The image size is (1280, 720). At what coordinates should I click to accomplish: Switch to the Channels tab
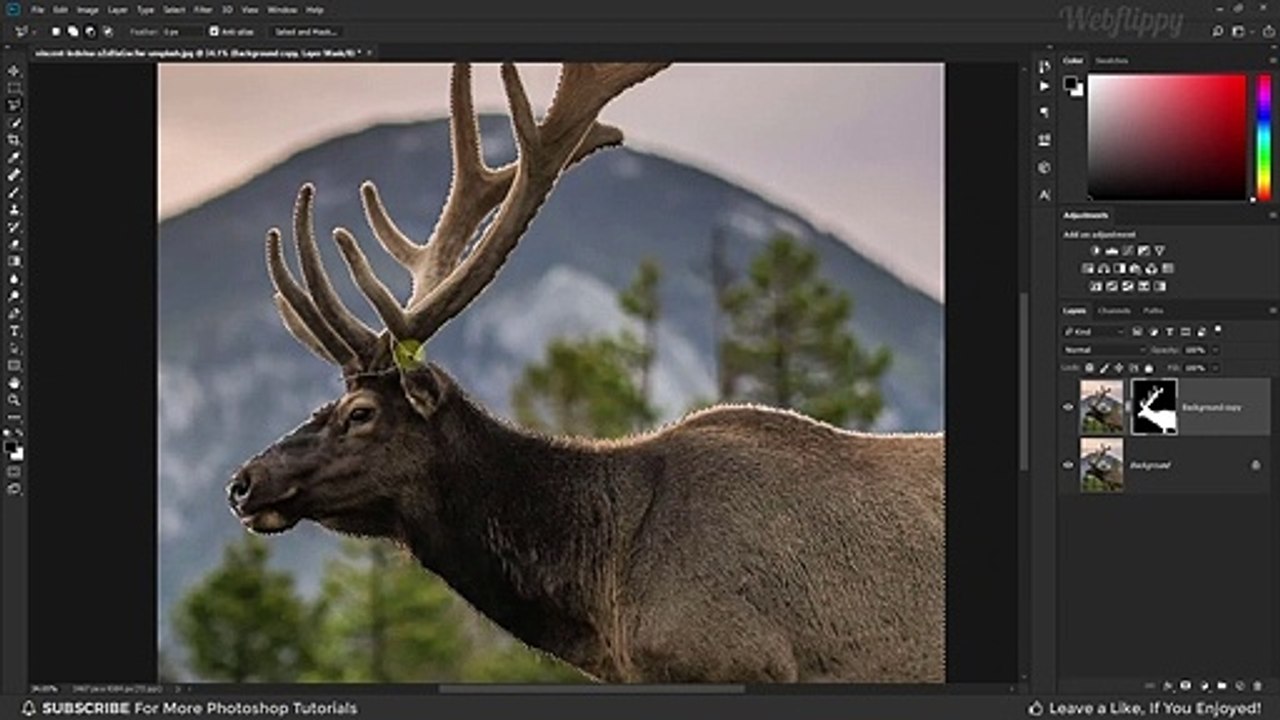(x=1114, y=311)
